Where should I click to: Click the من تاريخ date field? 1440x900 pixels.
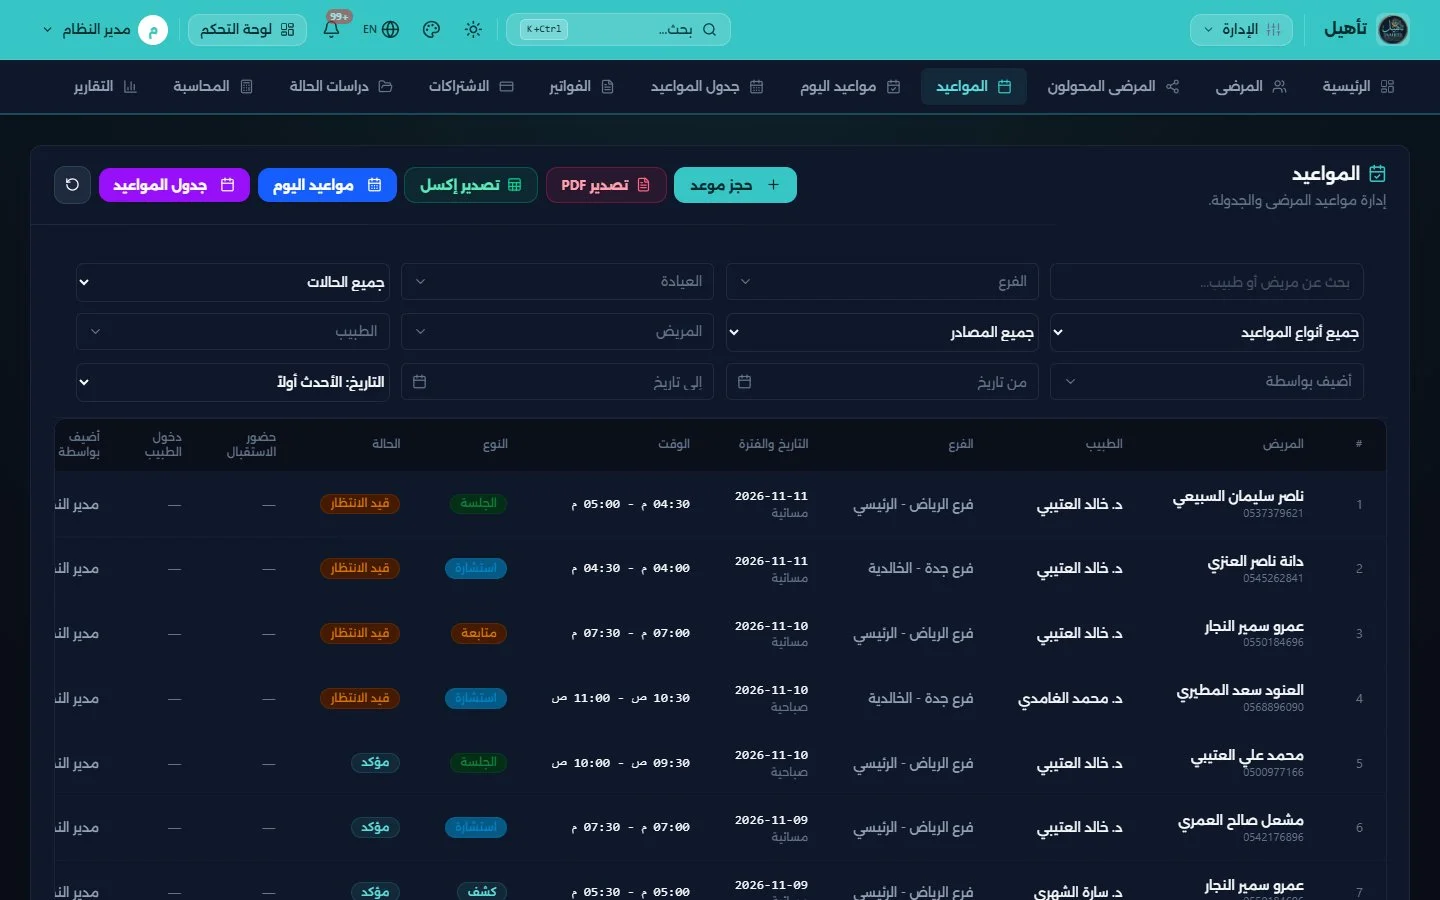pos(882,382)
